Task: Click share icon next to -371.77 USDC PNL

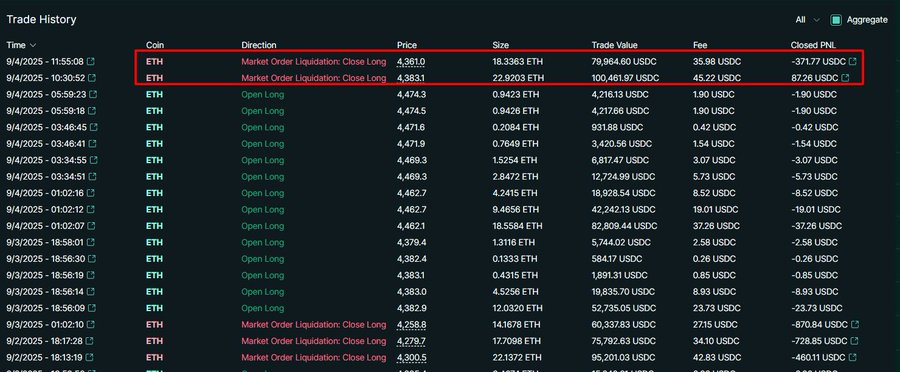Action: pyautogui.click(x=853, y=61)
